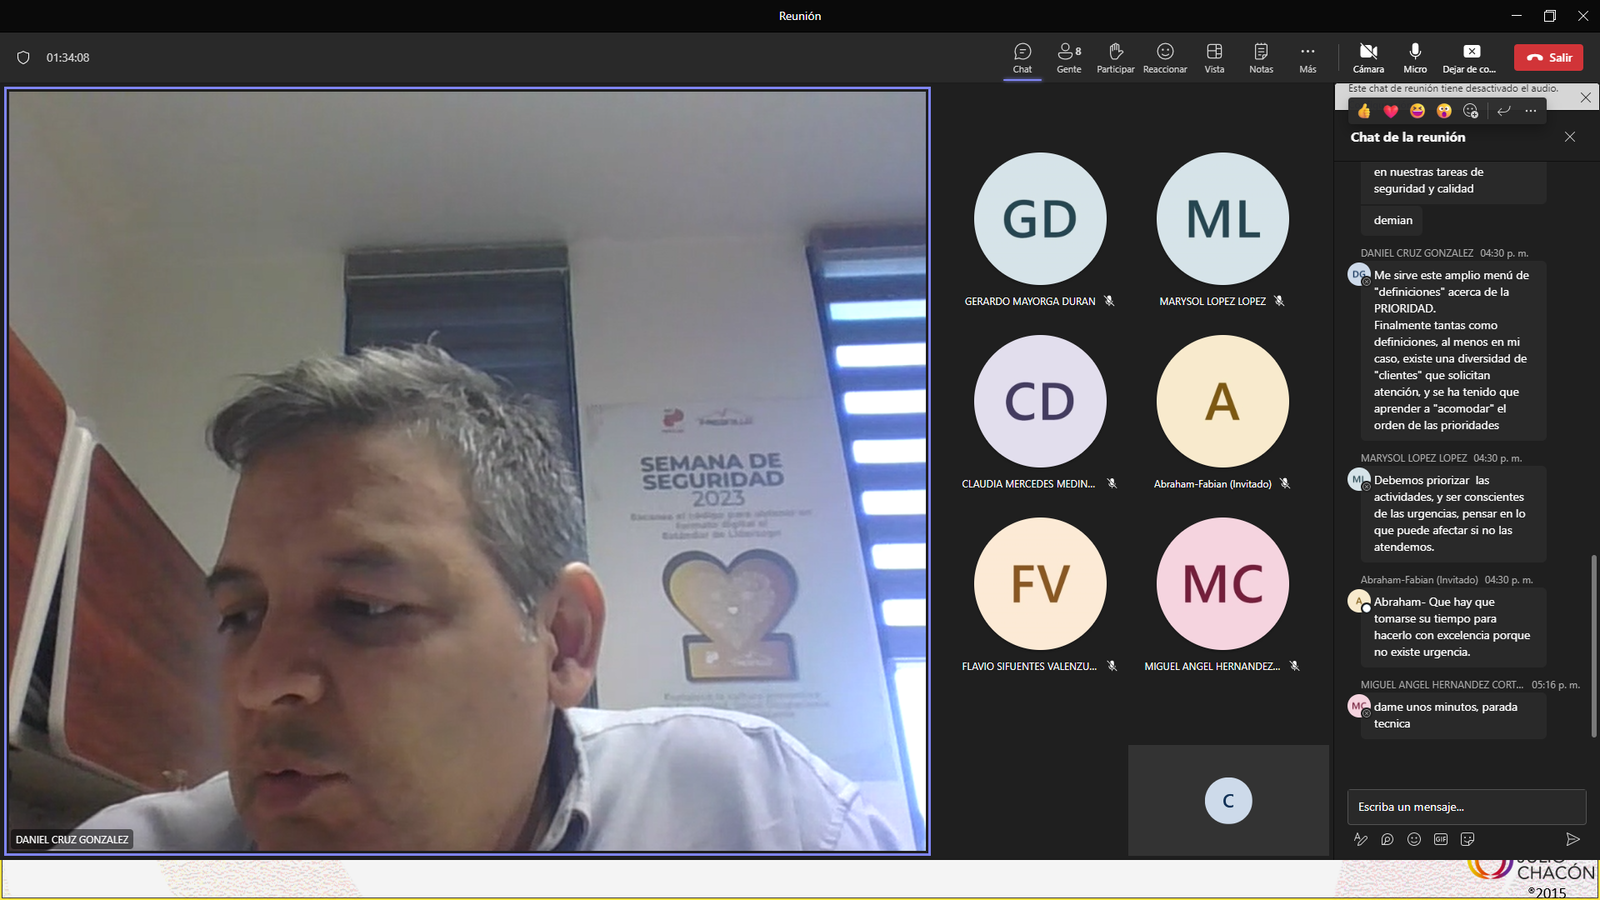Send the chat message with arrow icon
This screenshot has height=900, width=1600.
pos(1572,840)
